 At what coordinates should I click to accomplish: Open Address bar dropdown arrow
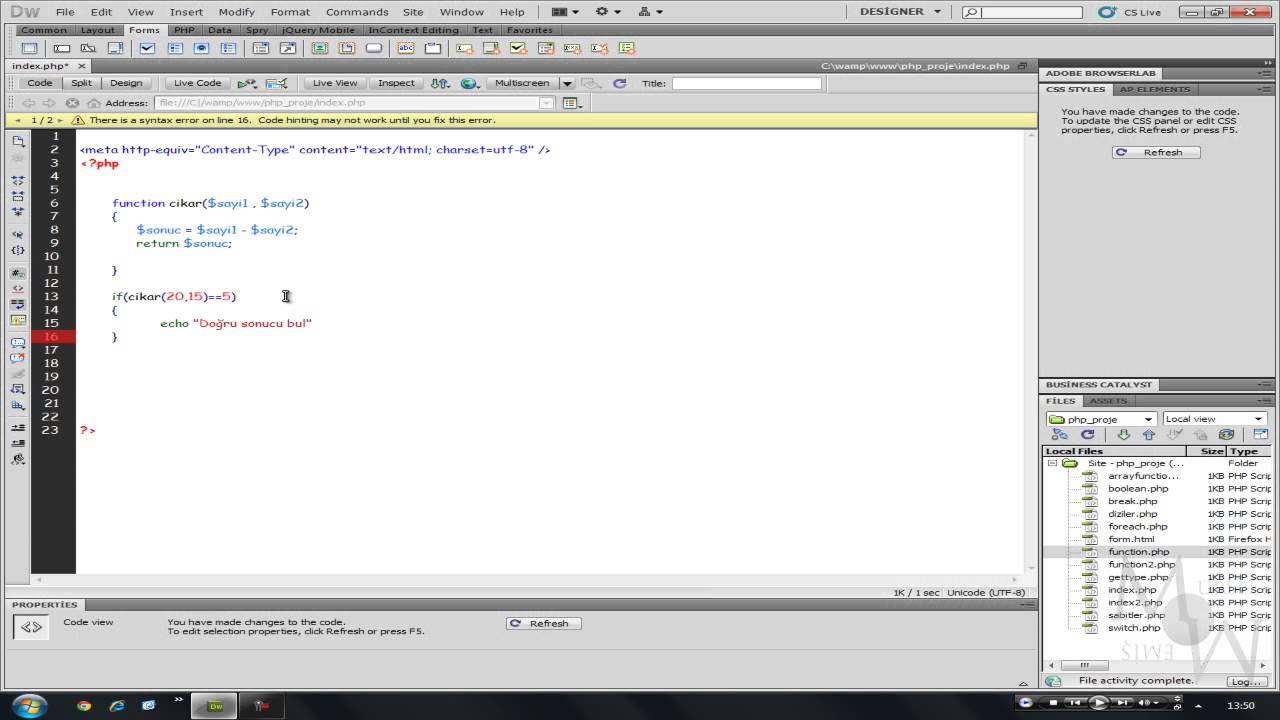coord(546,103)
